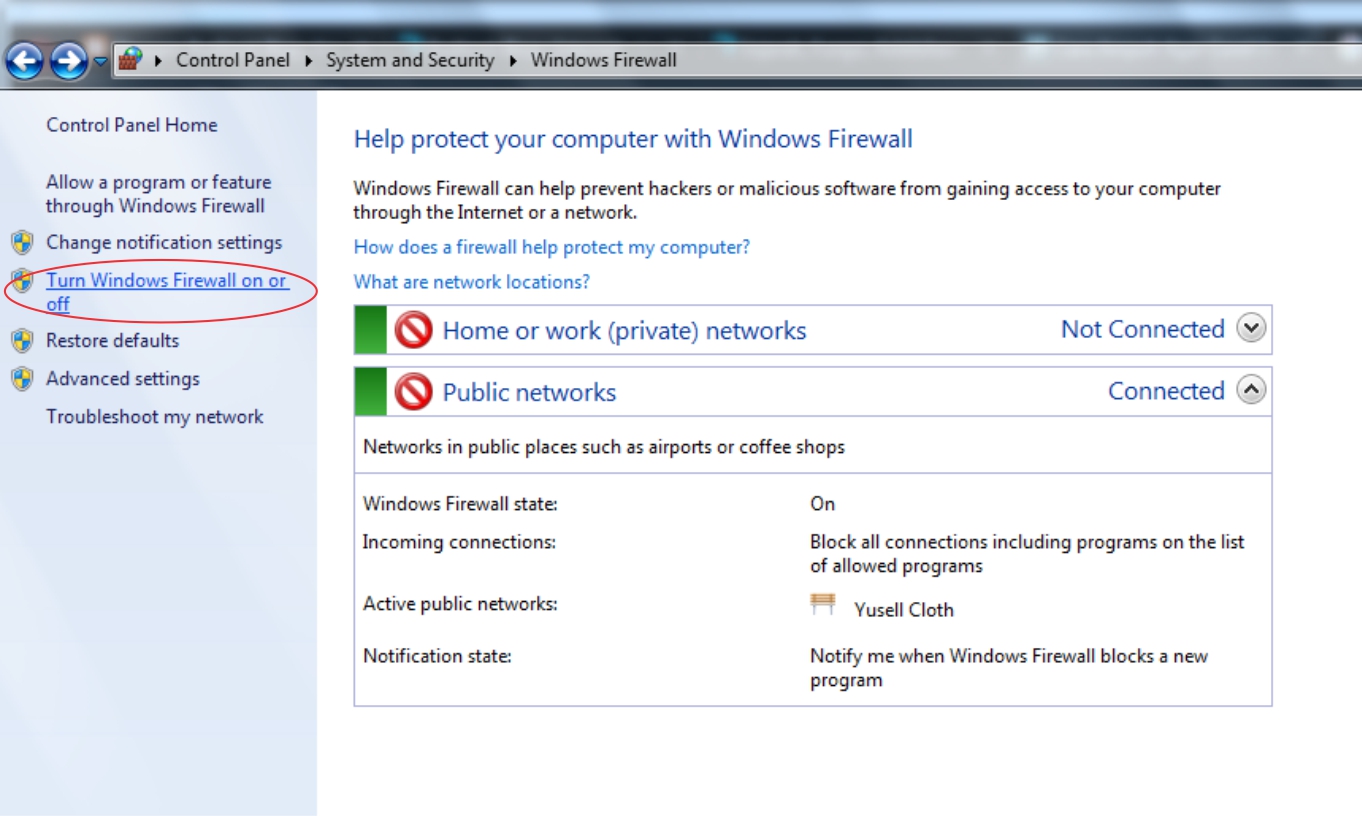
Task: Select Windows Firewall breadcrumb
Action: [604, 60]
